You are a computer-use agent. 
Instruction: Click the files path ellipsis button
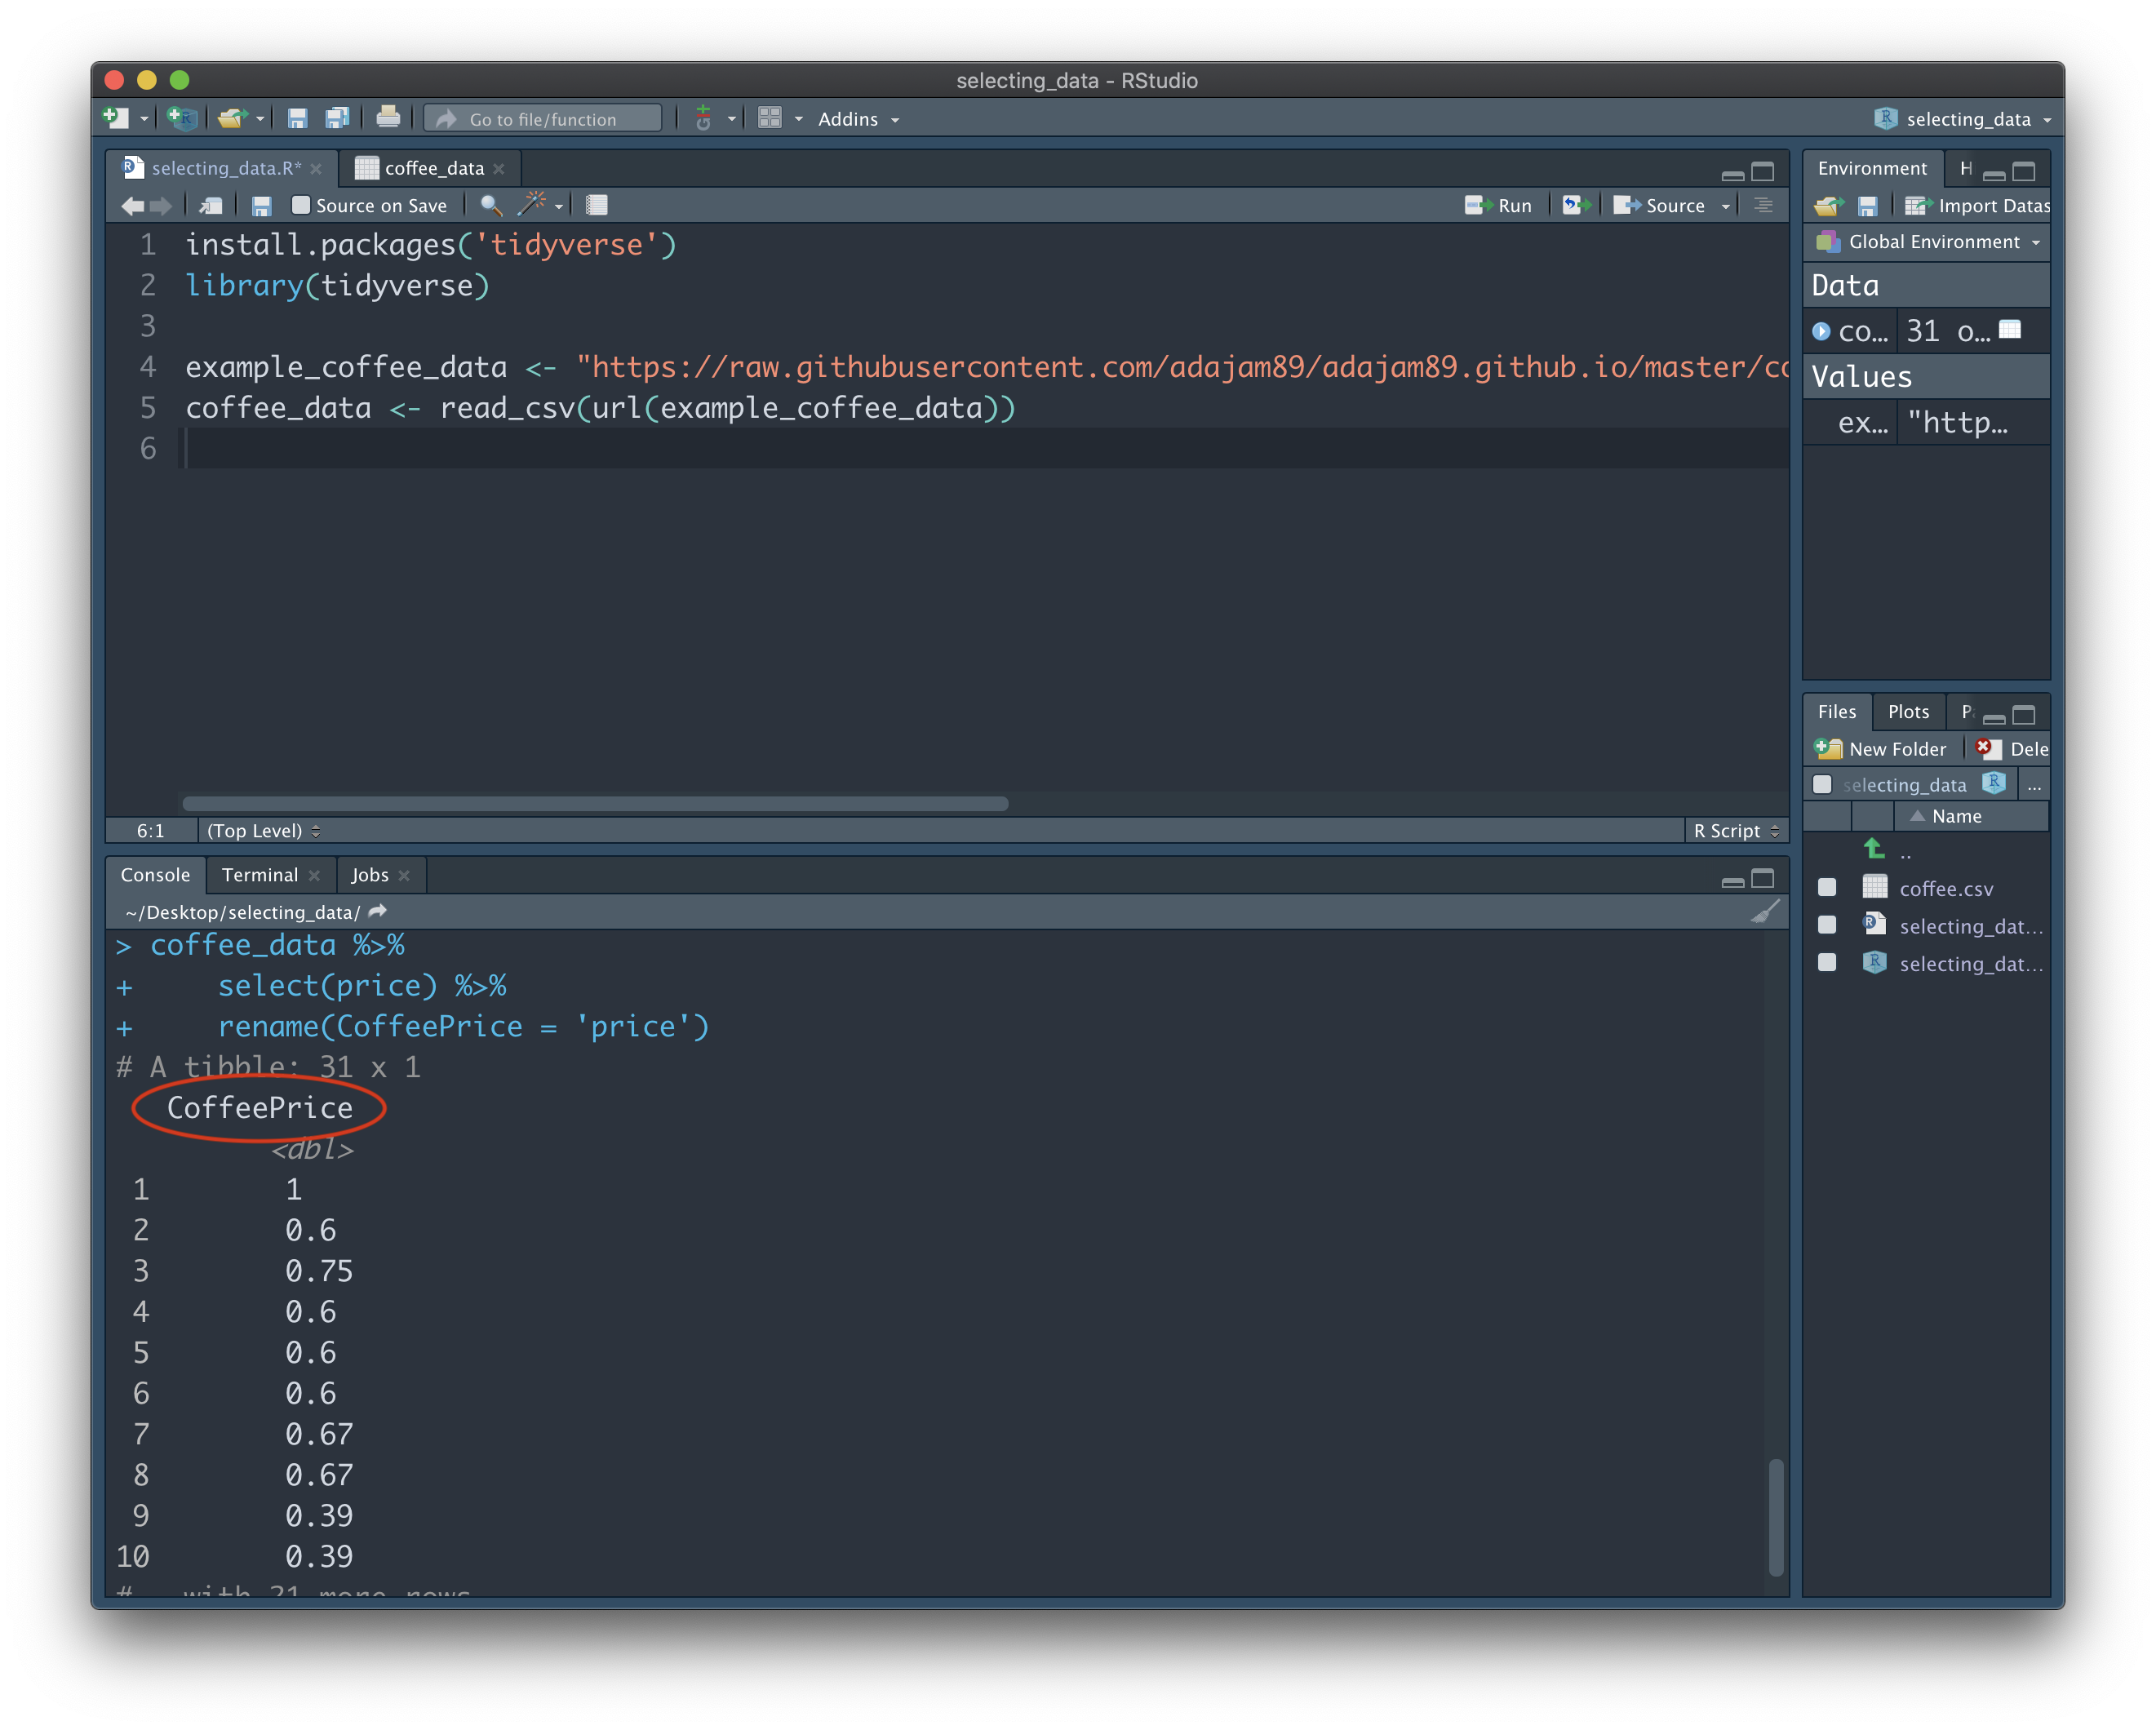click(2033, 785)
